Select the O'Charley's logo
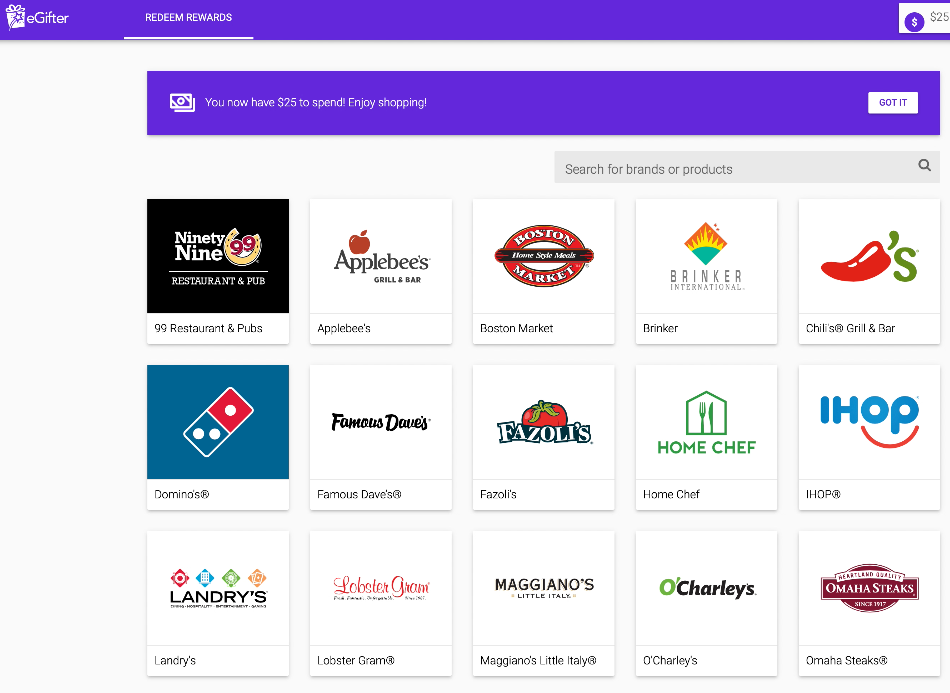Screen dimensions: 950x693 tap(706, 588)
